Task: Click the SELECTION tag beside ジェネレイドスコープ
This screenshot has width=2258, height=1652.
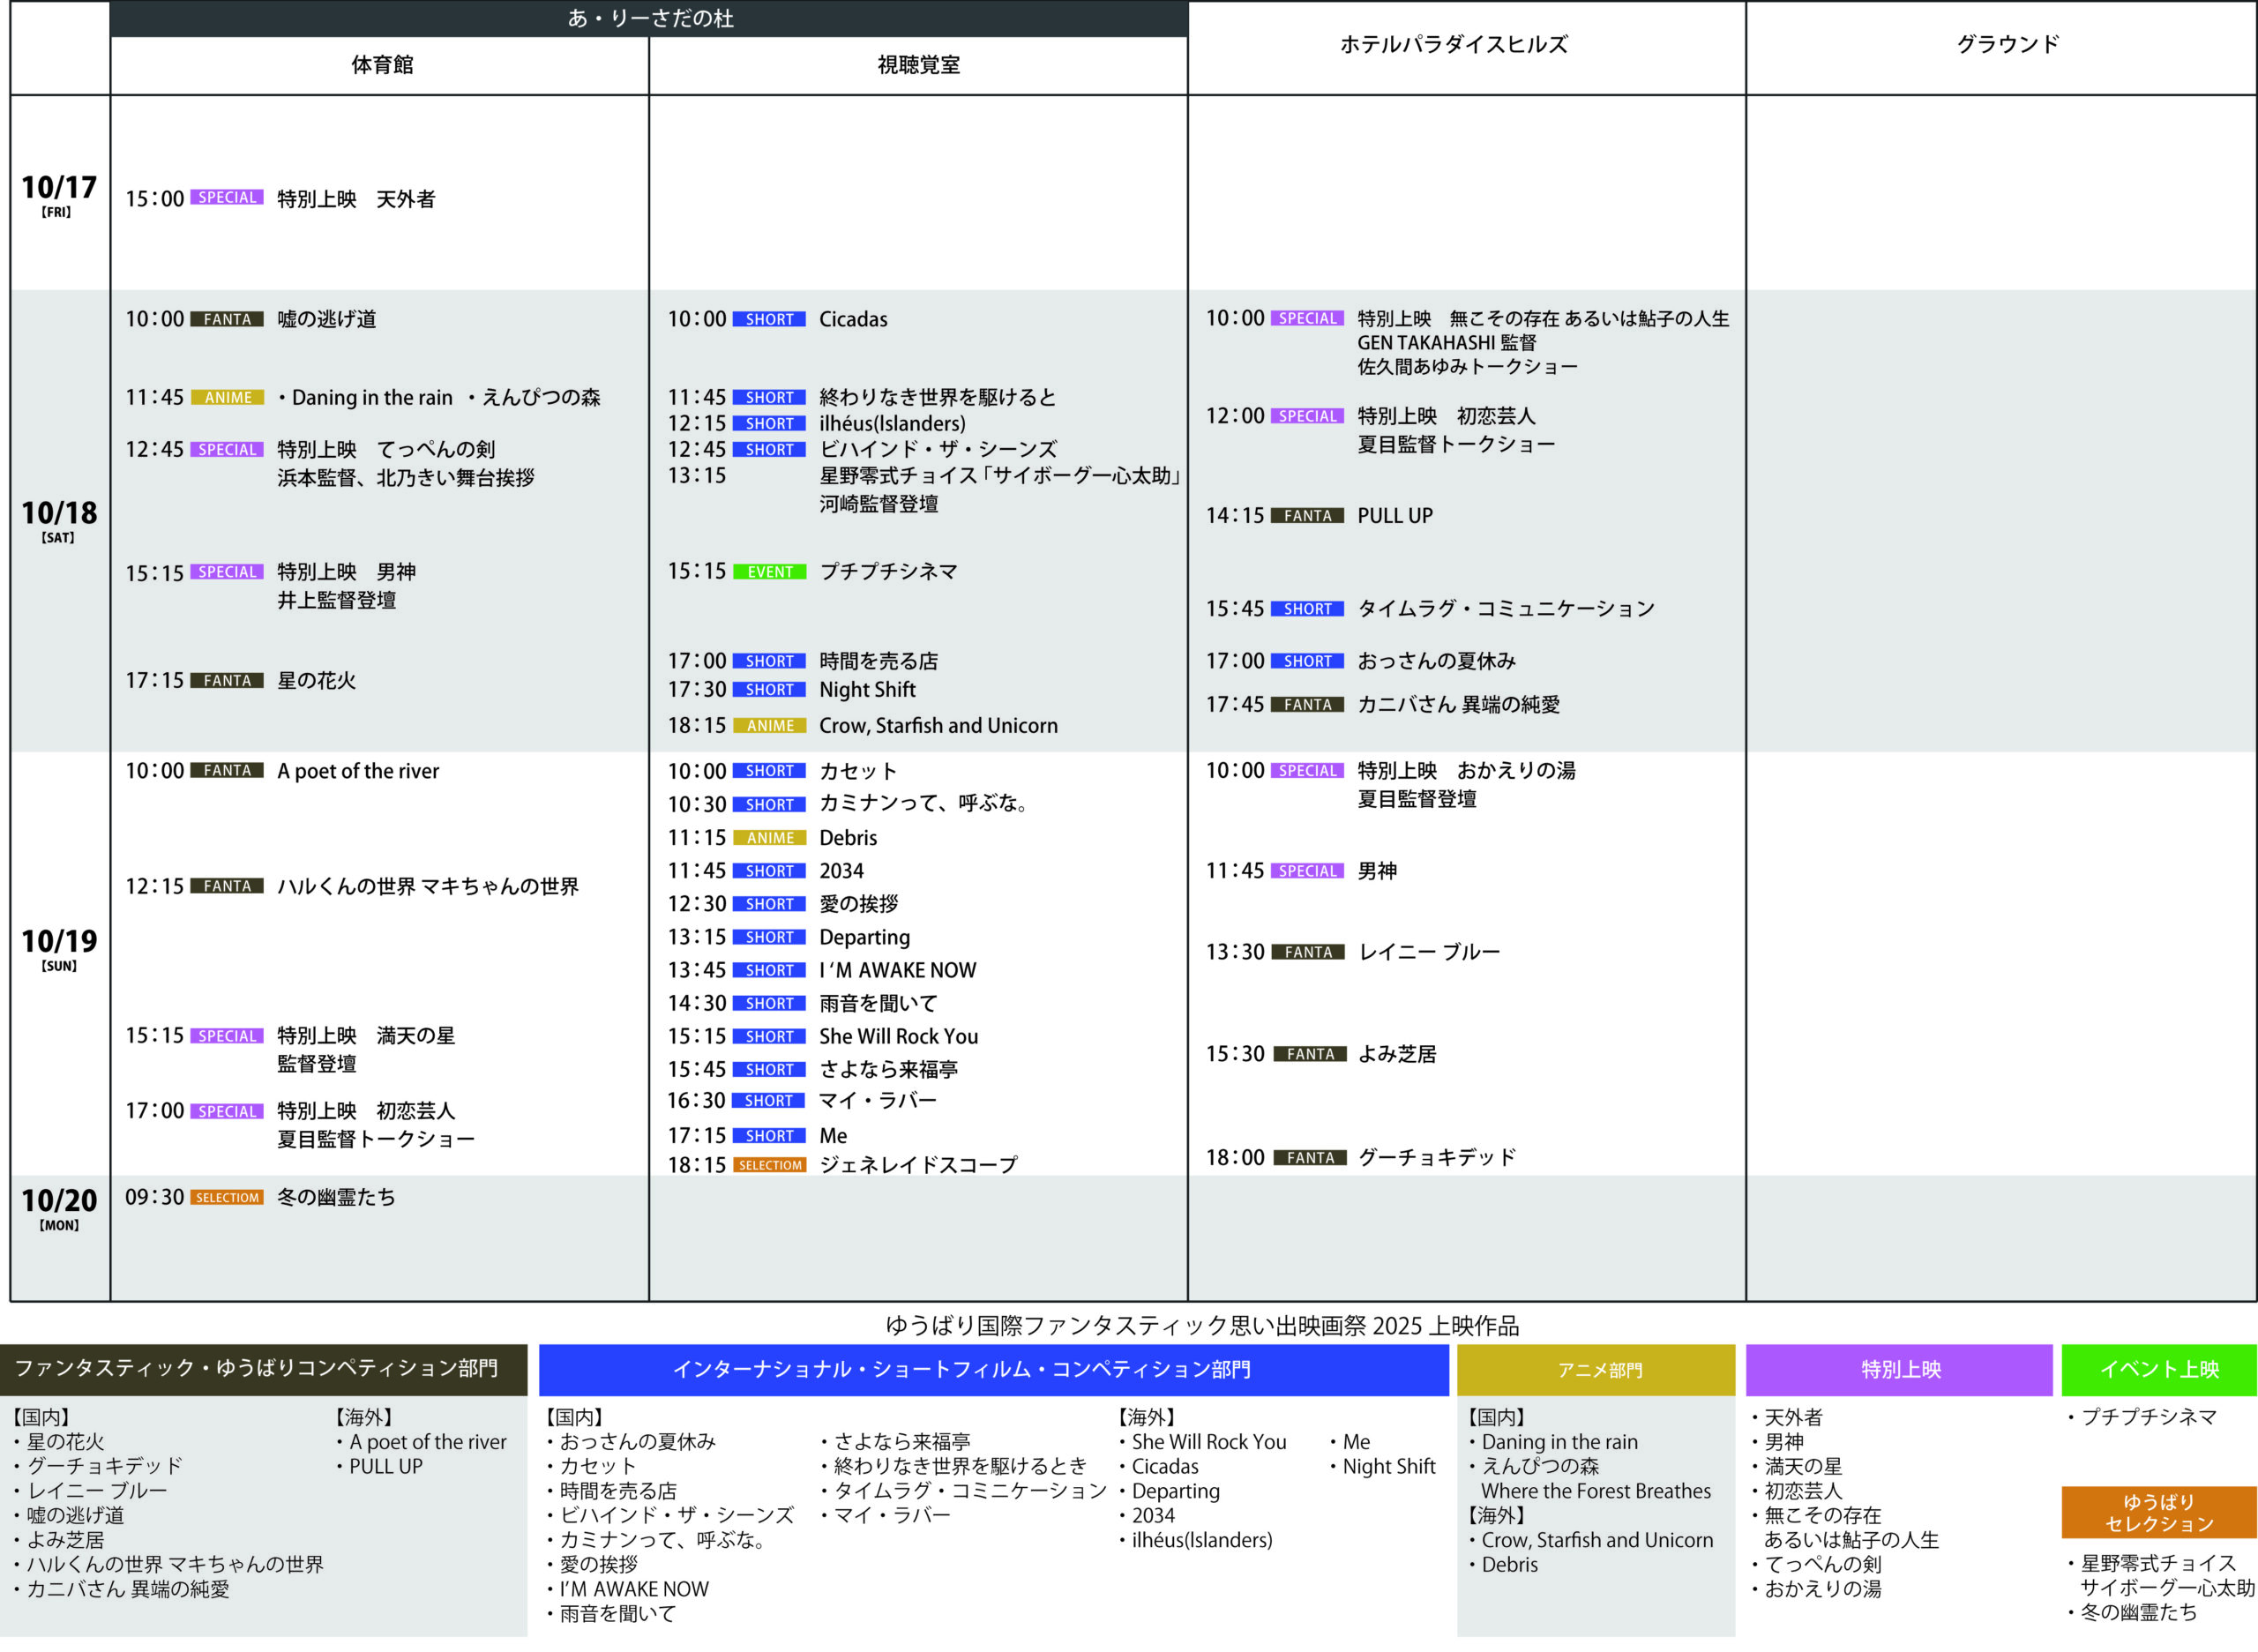Action: [x=769, y=1166]
